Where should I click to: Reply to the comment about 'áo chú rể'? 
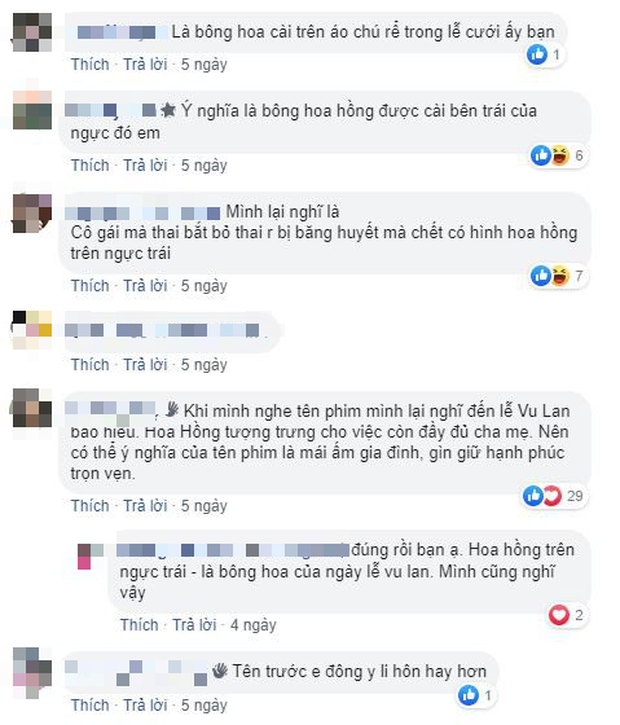(145, 64)
